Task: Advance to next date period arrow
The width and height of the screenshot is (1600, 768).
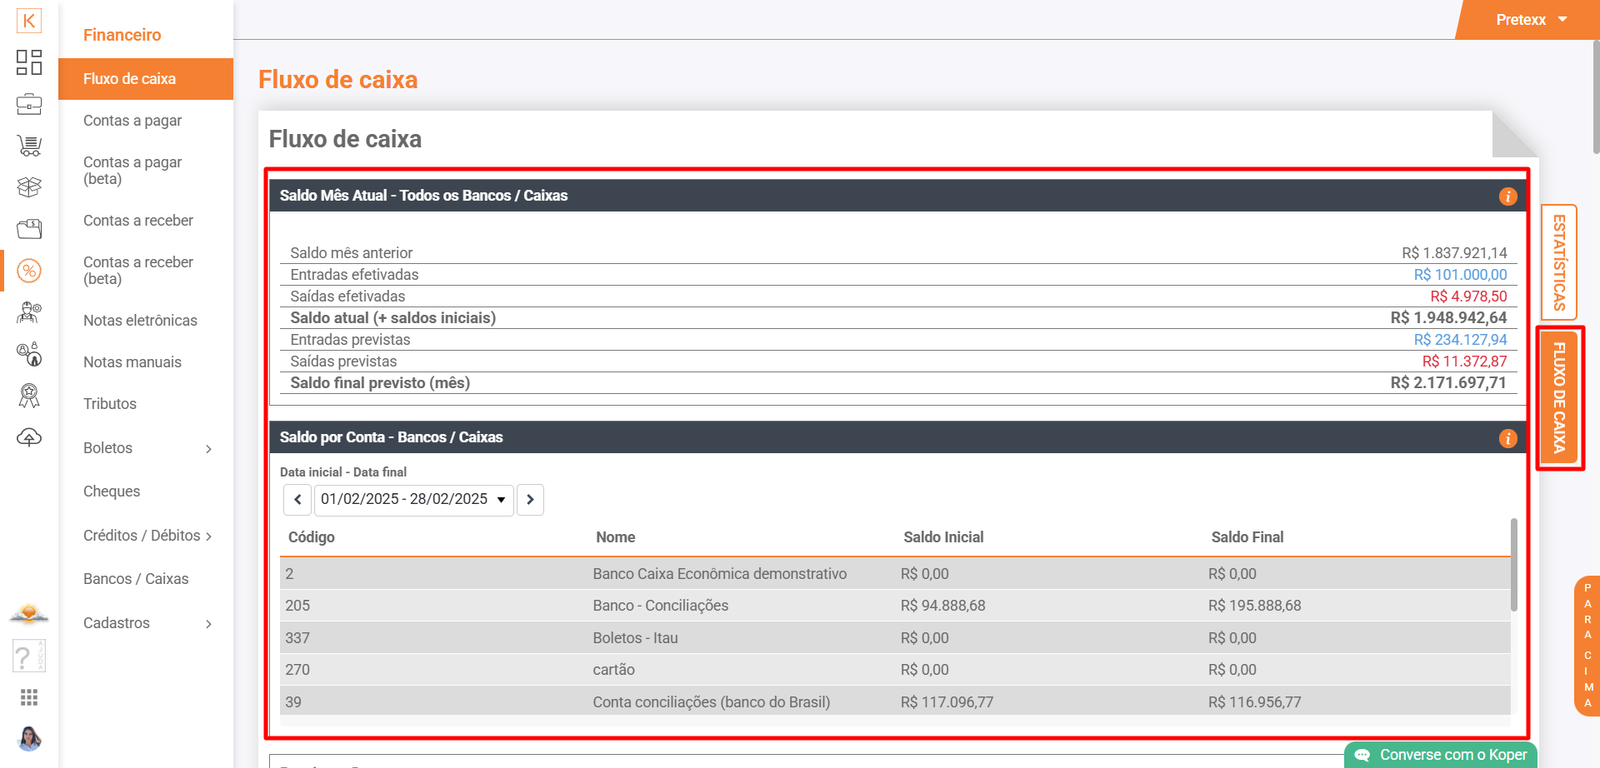Action: (x=530, y=499)
